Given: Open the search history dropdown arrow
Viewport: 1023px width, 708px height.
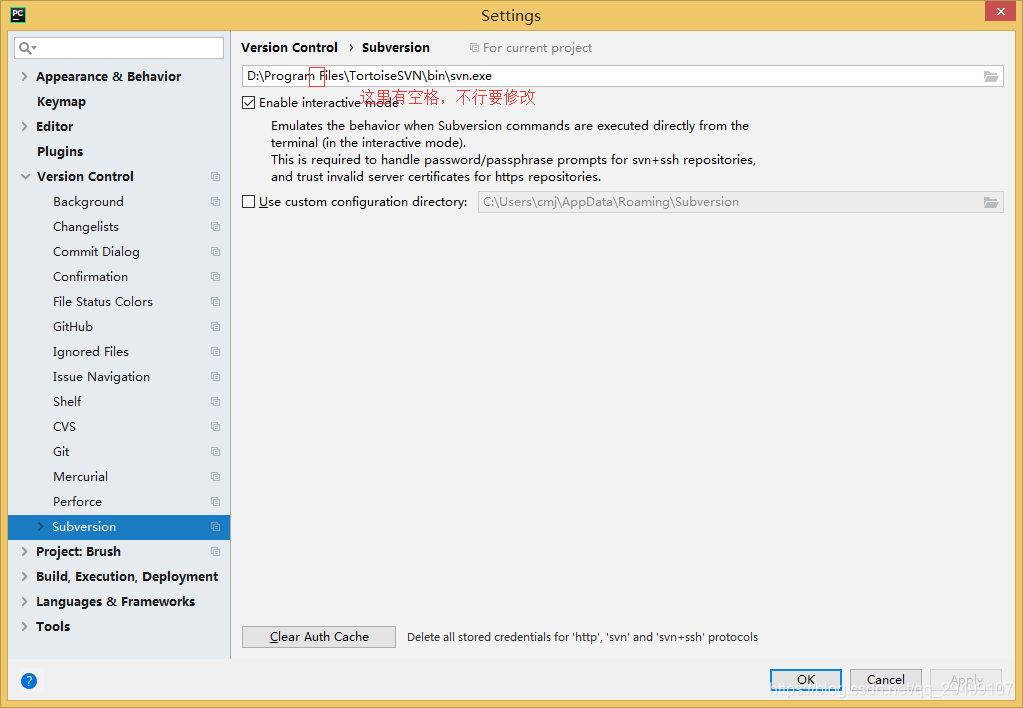Looking at the screenshot, I should [x=34, y=48].
